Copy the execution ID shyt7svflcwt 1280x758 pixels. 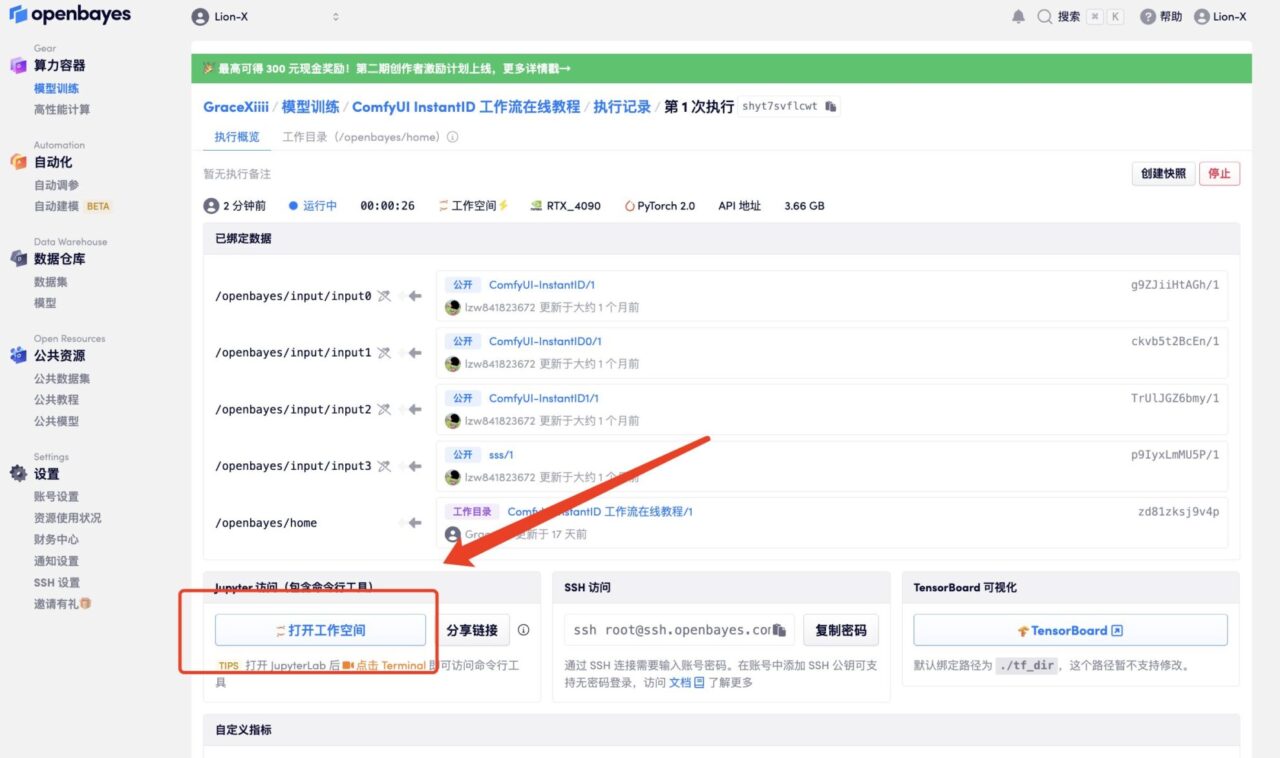point(830,106)
